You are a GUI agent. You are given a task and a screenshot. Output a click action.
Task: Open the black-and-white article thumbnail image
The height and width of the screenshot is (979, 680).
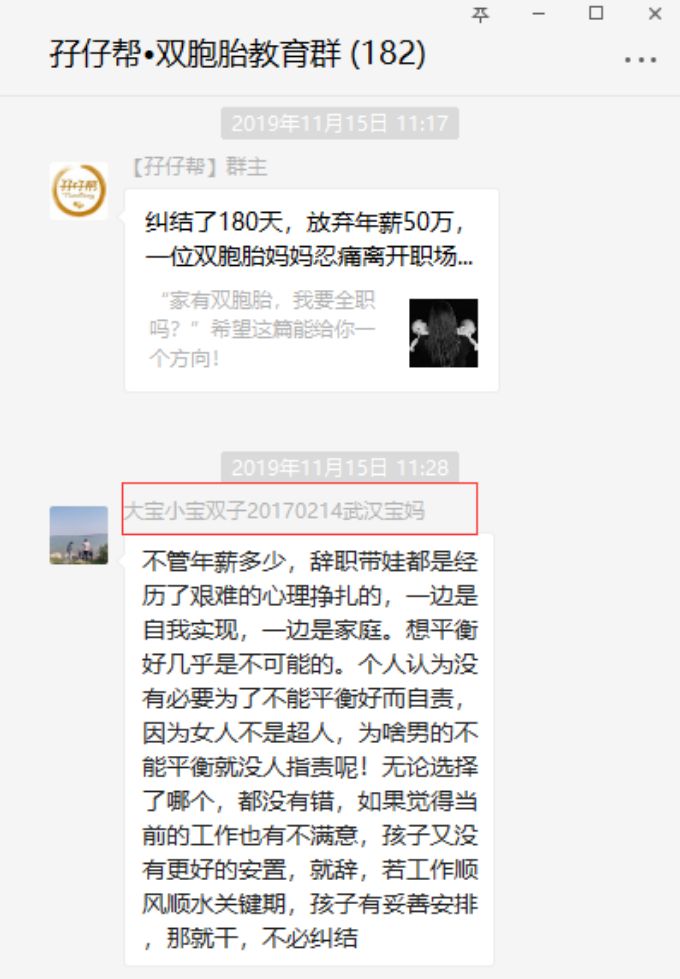click(x=443, y=333)
